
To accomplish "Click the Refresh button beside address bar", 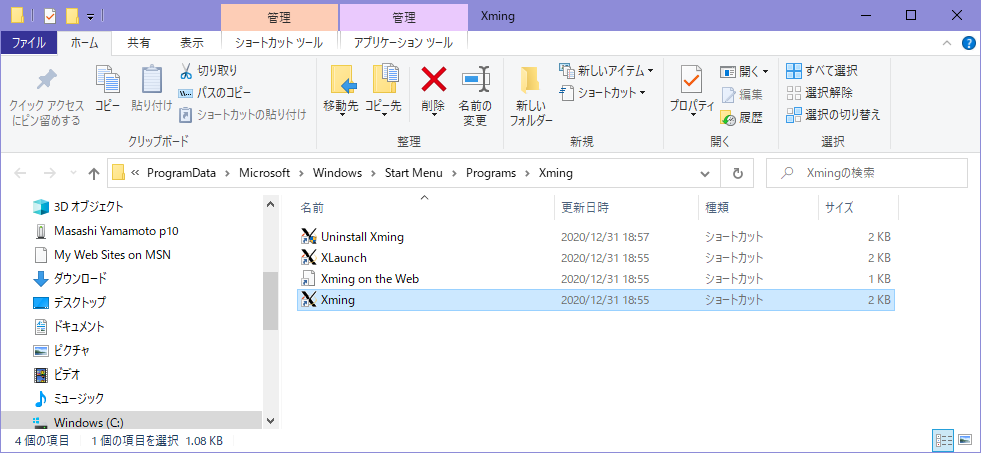I will [738, 173].
